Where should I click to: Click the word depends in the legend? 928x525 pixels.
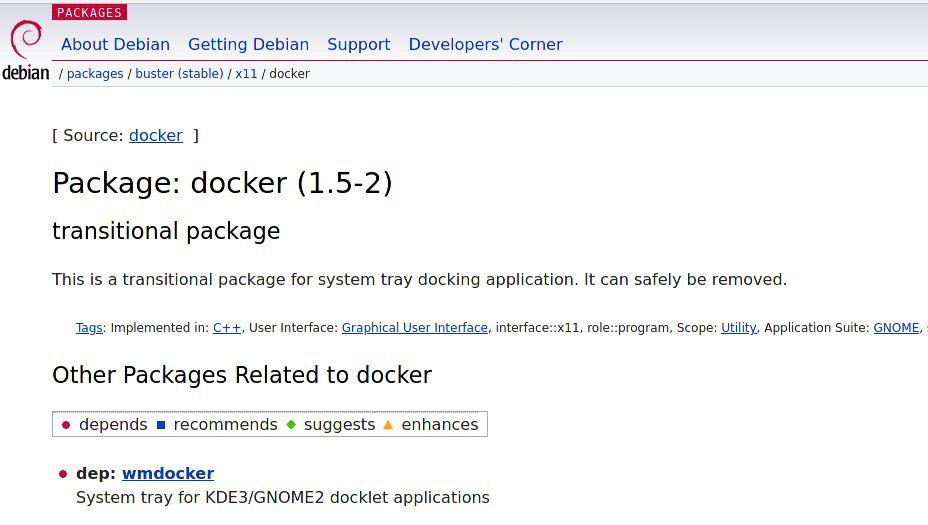click(x=113, y=424)
